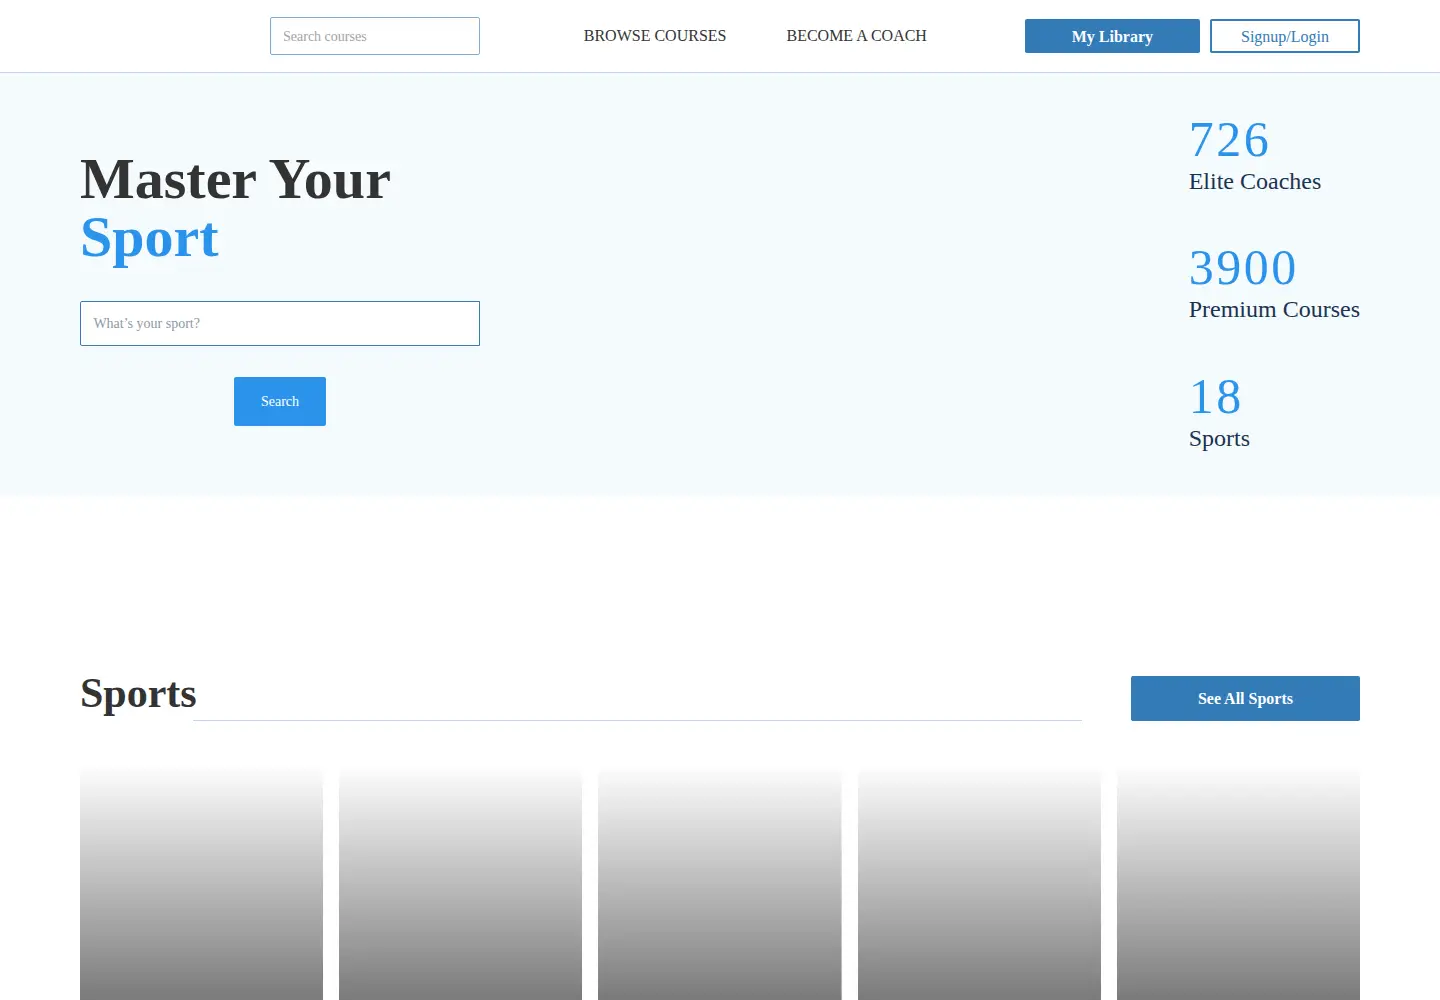This screenshot has height=1000, width=1440.
Task: Open BROWSE COURSES menu item
Action: pyautogui.click(x=655, y=36)
